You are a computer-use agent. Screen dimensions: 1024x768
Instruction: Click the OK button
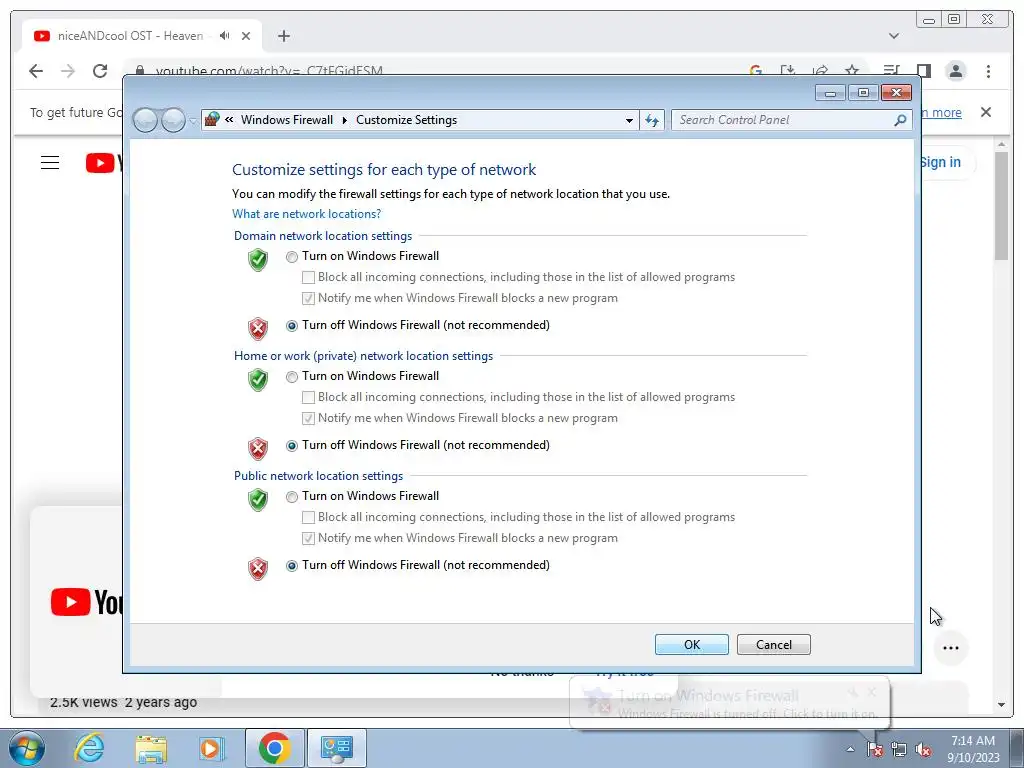coord(692,645)
